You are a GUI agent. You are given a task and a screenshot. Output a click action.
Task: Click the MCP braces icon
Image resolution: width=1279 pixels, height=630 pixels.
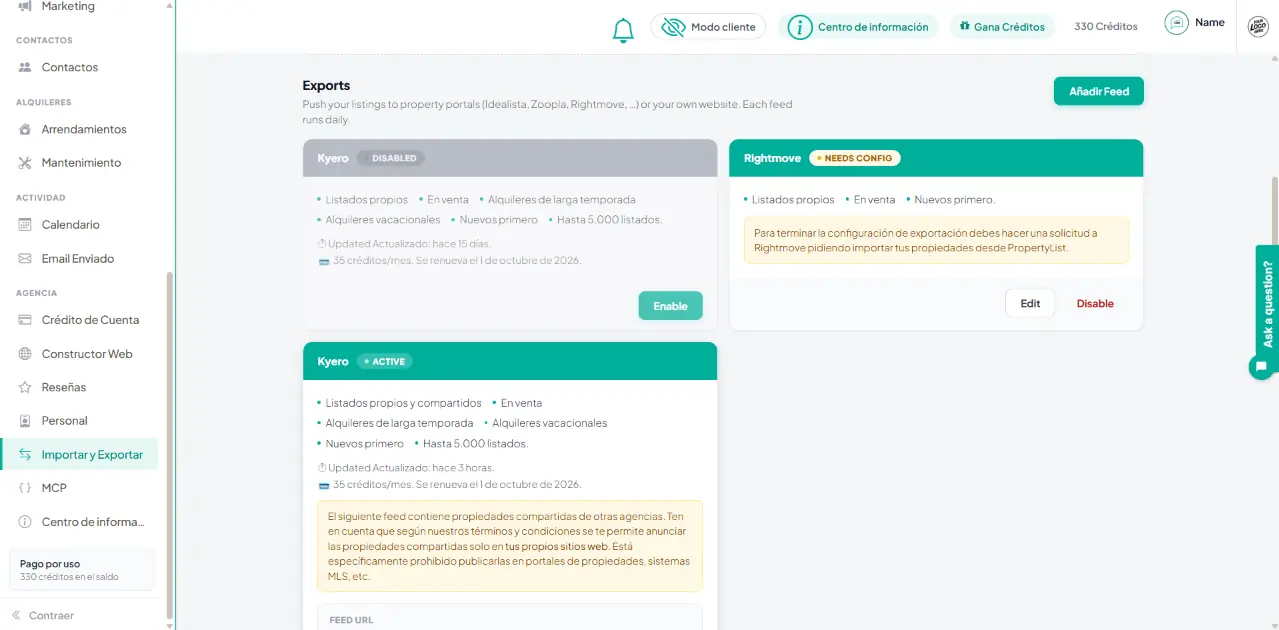coord(25,488)
